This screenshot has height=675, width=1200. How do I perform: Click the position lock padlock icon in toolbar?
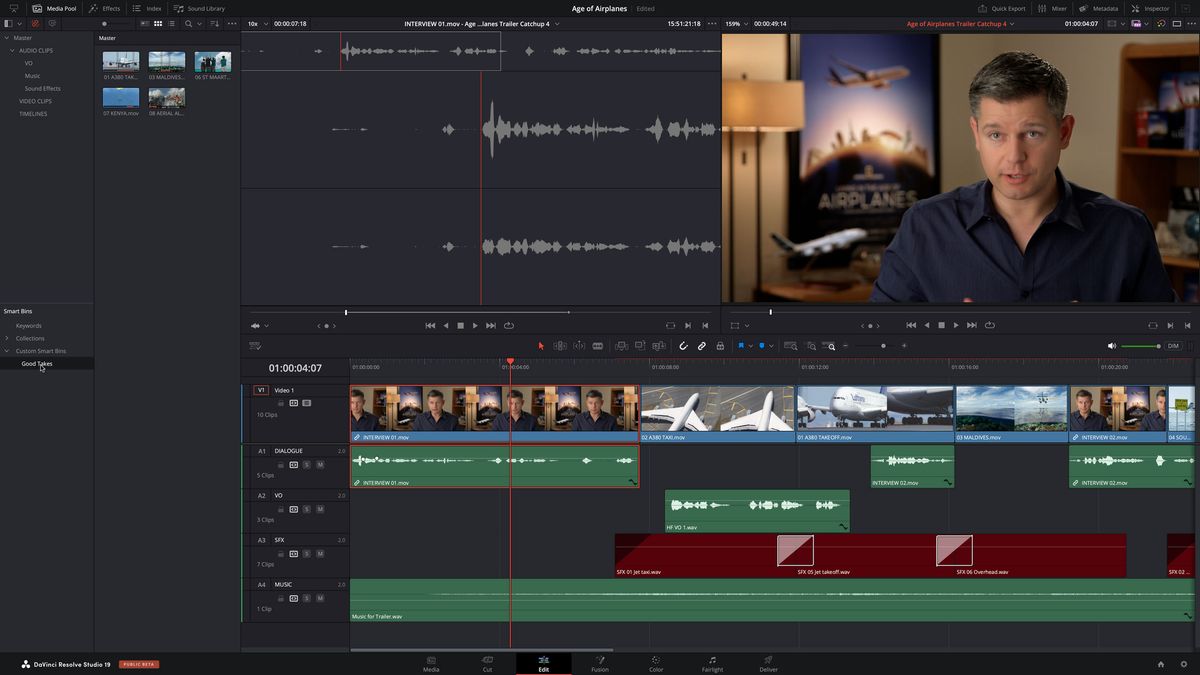(720, 346)
